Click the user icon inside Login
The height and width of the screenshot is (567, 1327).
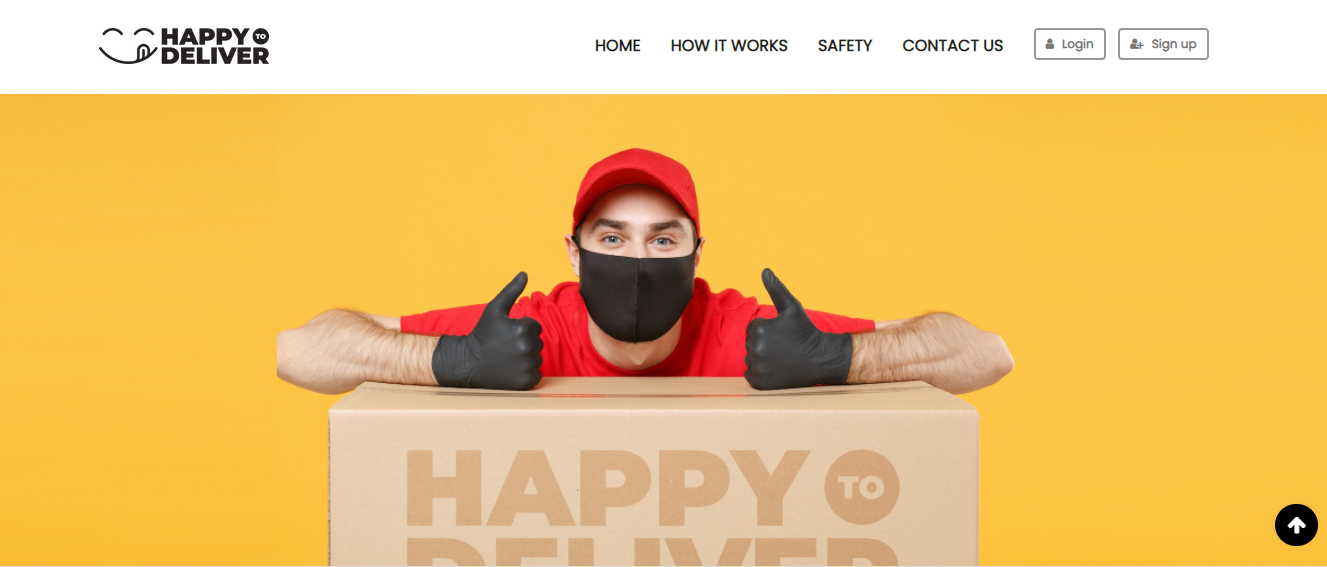(1050, 44)
